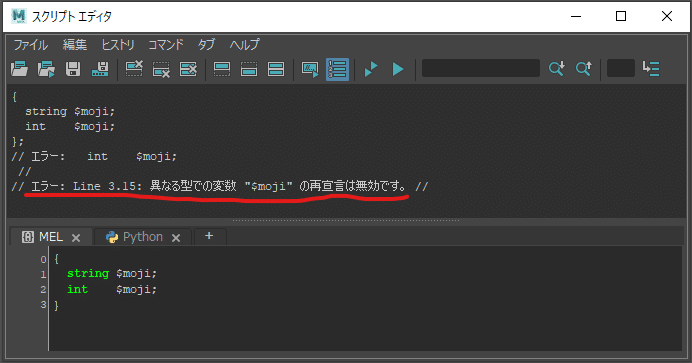Toggle Show Line Numbers icon
Screen dimensions: 692x363
pyautogui.click(x=338, y=69)
